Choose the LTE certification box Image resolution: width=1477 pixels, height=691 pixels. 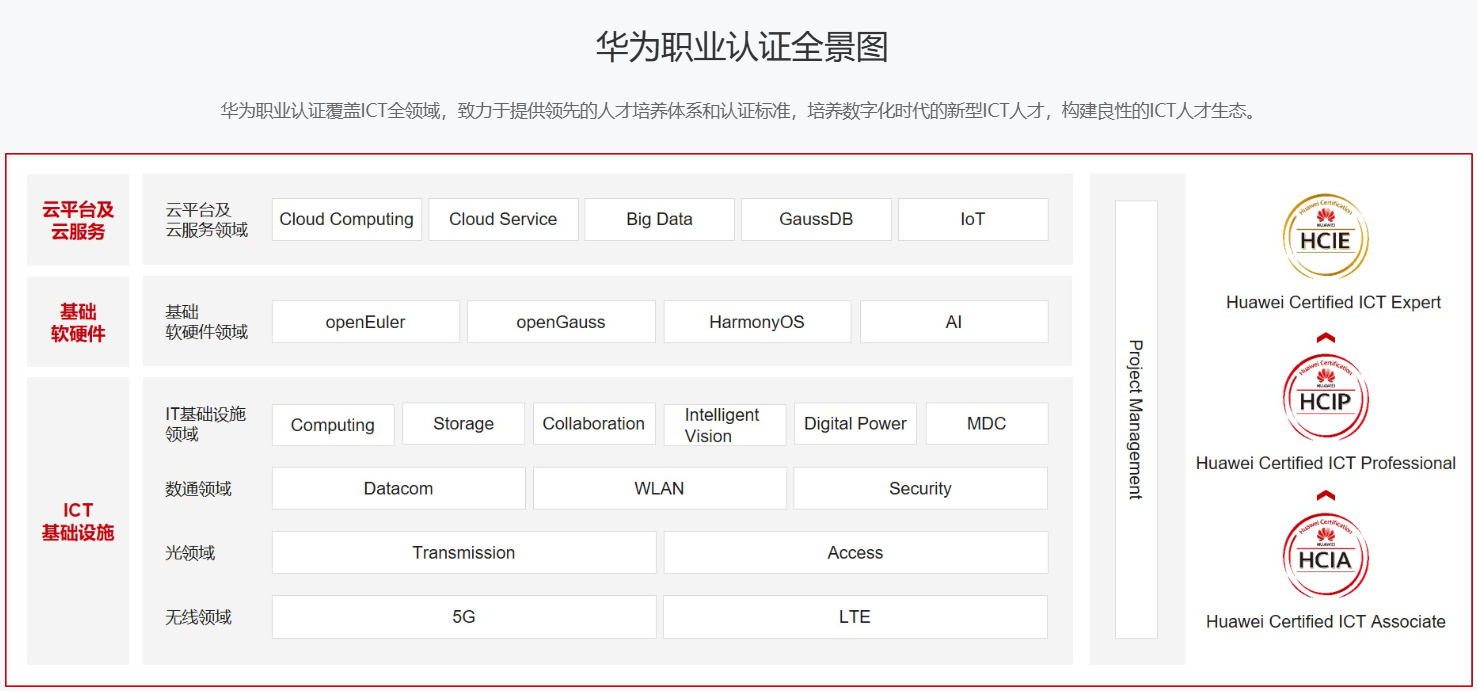click(855, 617)
